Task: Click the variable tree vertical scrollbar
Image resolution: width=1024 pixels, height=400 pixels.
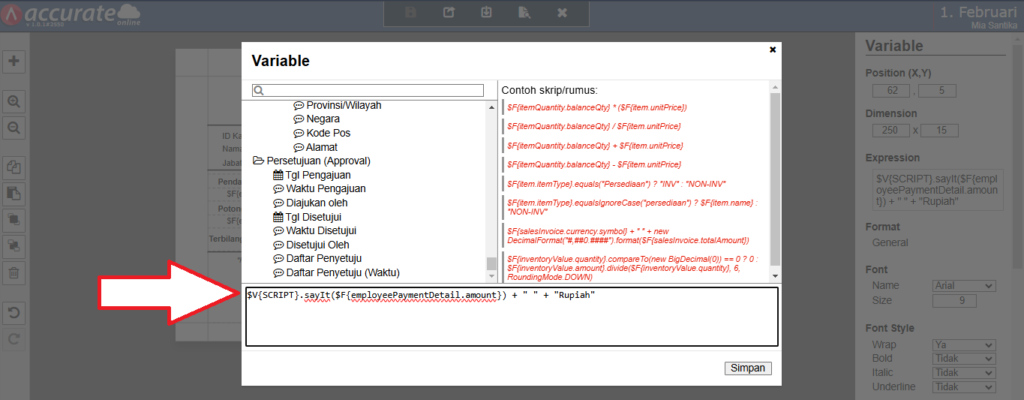Action: (x=491, y=180)
